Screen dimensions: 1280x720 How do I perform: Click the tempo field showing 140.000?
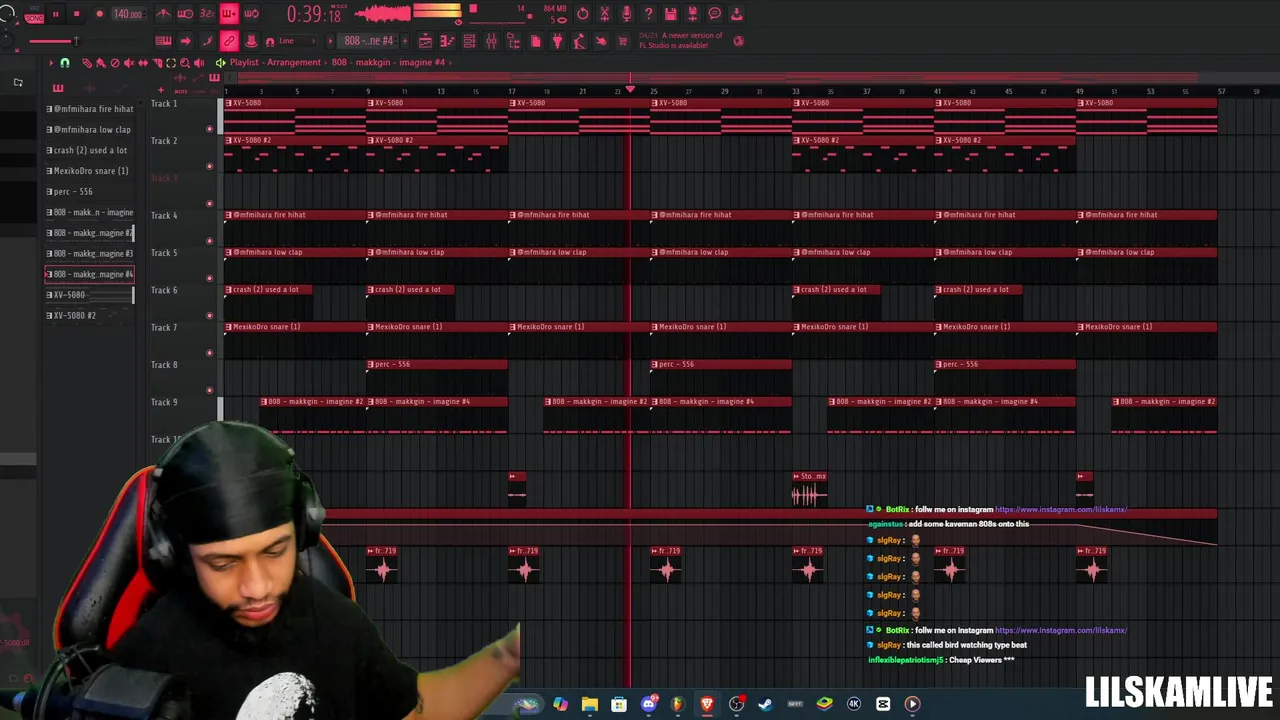[128, 14]
